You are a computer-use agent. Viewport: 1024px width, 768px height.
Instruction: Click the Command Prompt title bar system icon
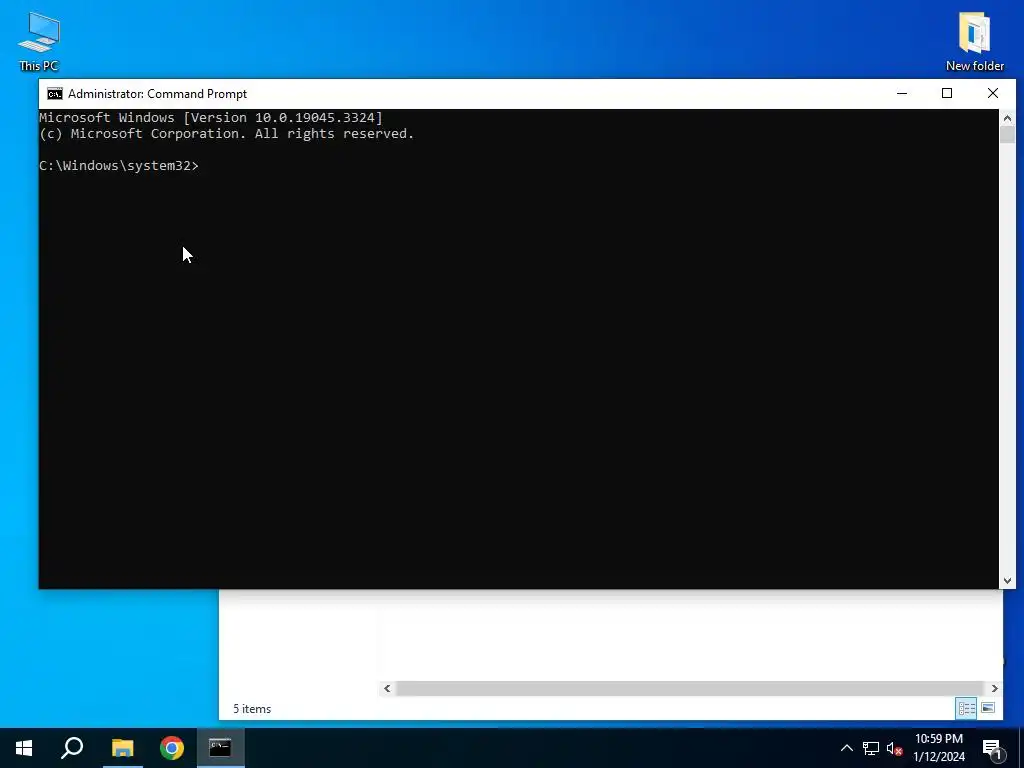(x=55, y=94)
